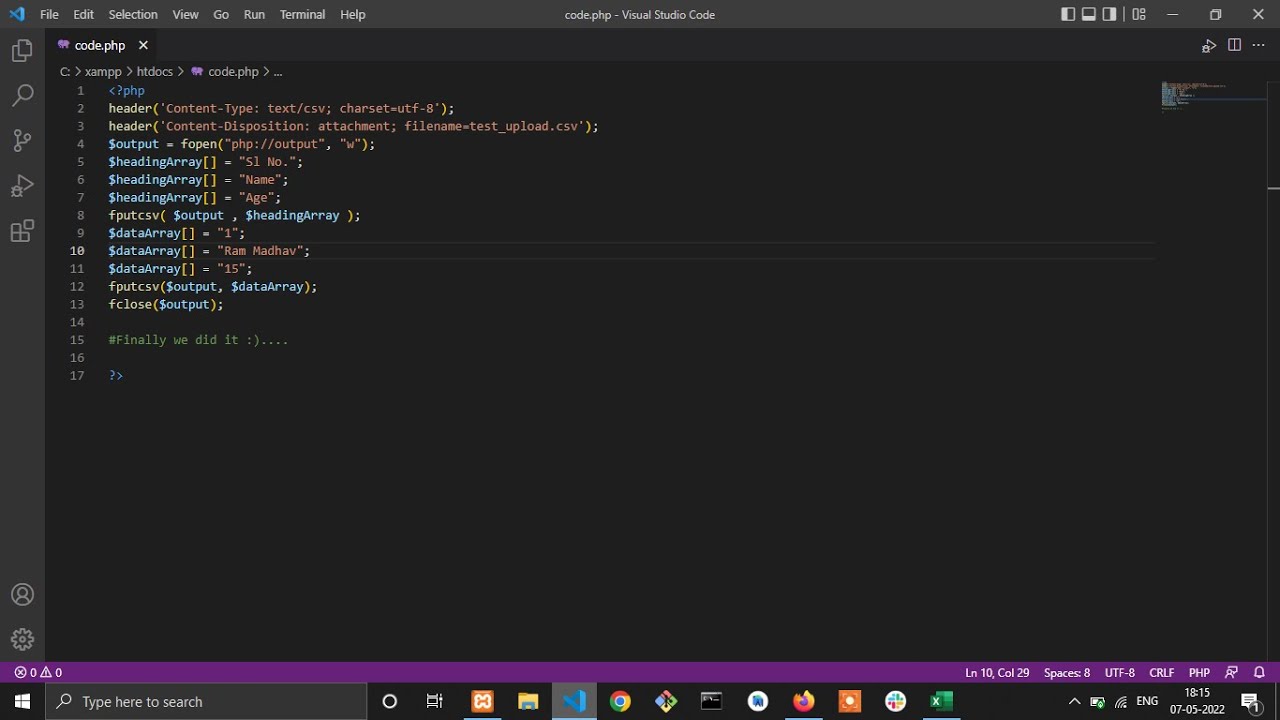Click the Run Code play icon
The width and height of the screenshot is (1280, 720).
(1209, 46)
